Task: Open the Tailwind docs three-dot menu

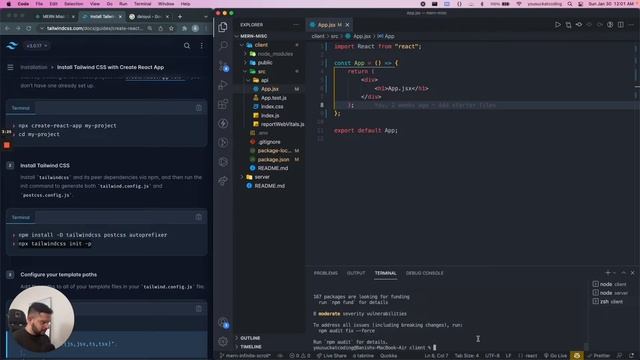Action: (202, 46)
